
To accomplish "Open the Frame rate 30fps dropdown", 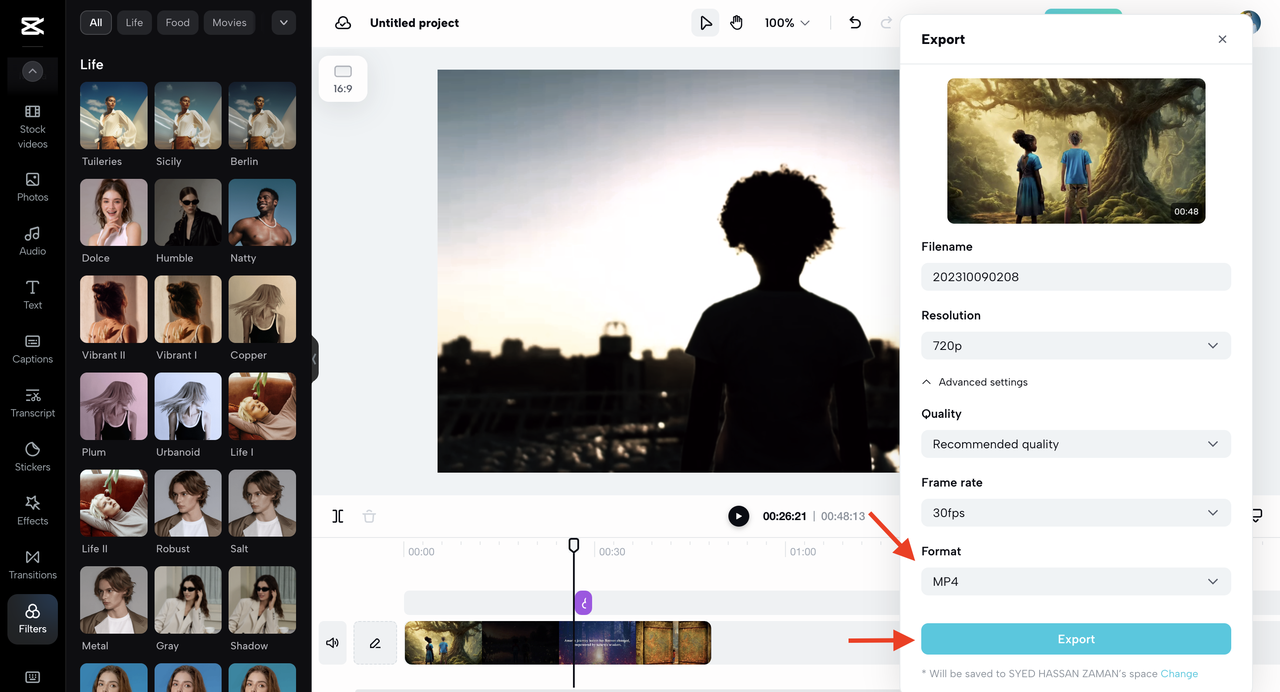I will click(x=1075, y=513).
